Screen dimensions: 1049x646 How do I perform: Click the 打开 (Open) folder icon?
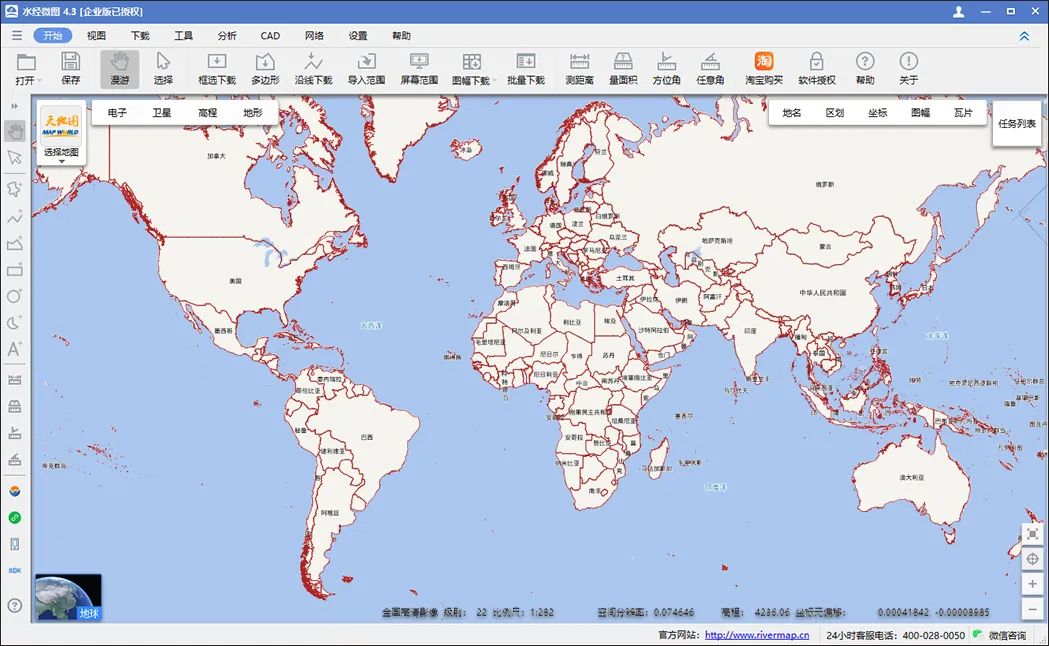coord(26,62)
